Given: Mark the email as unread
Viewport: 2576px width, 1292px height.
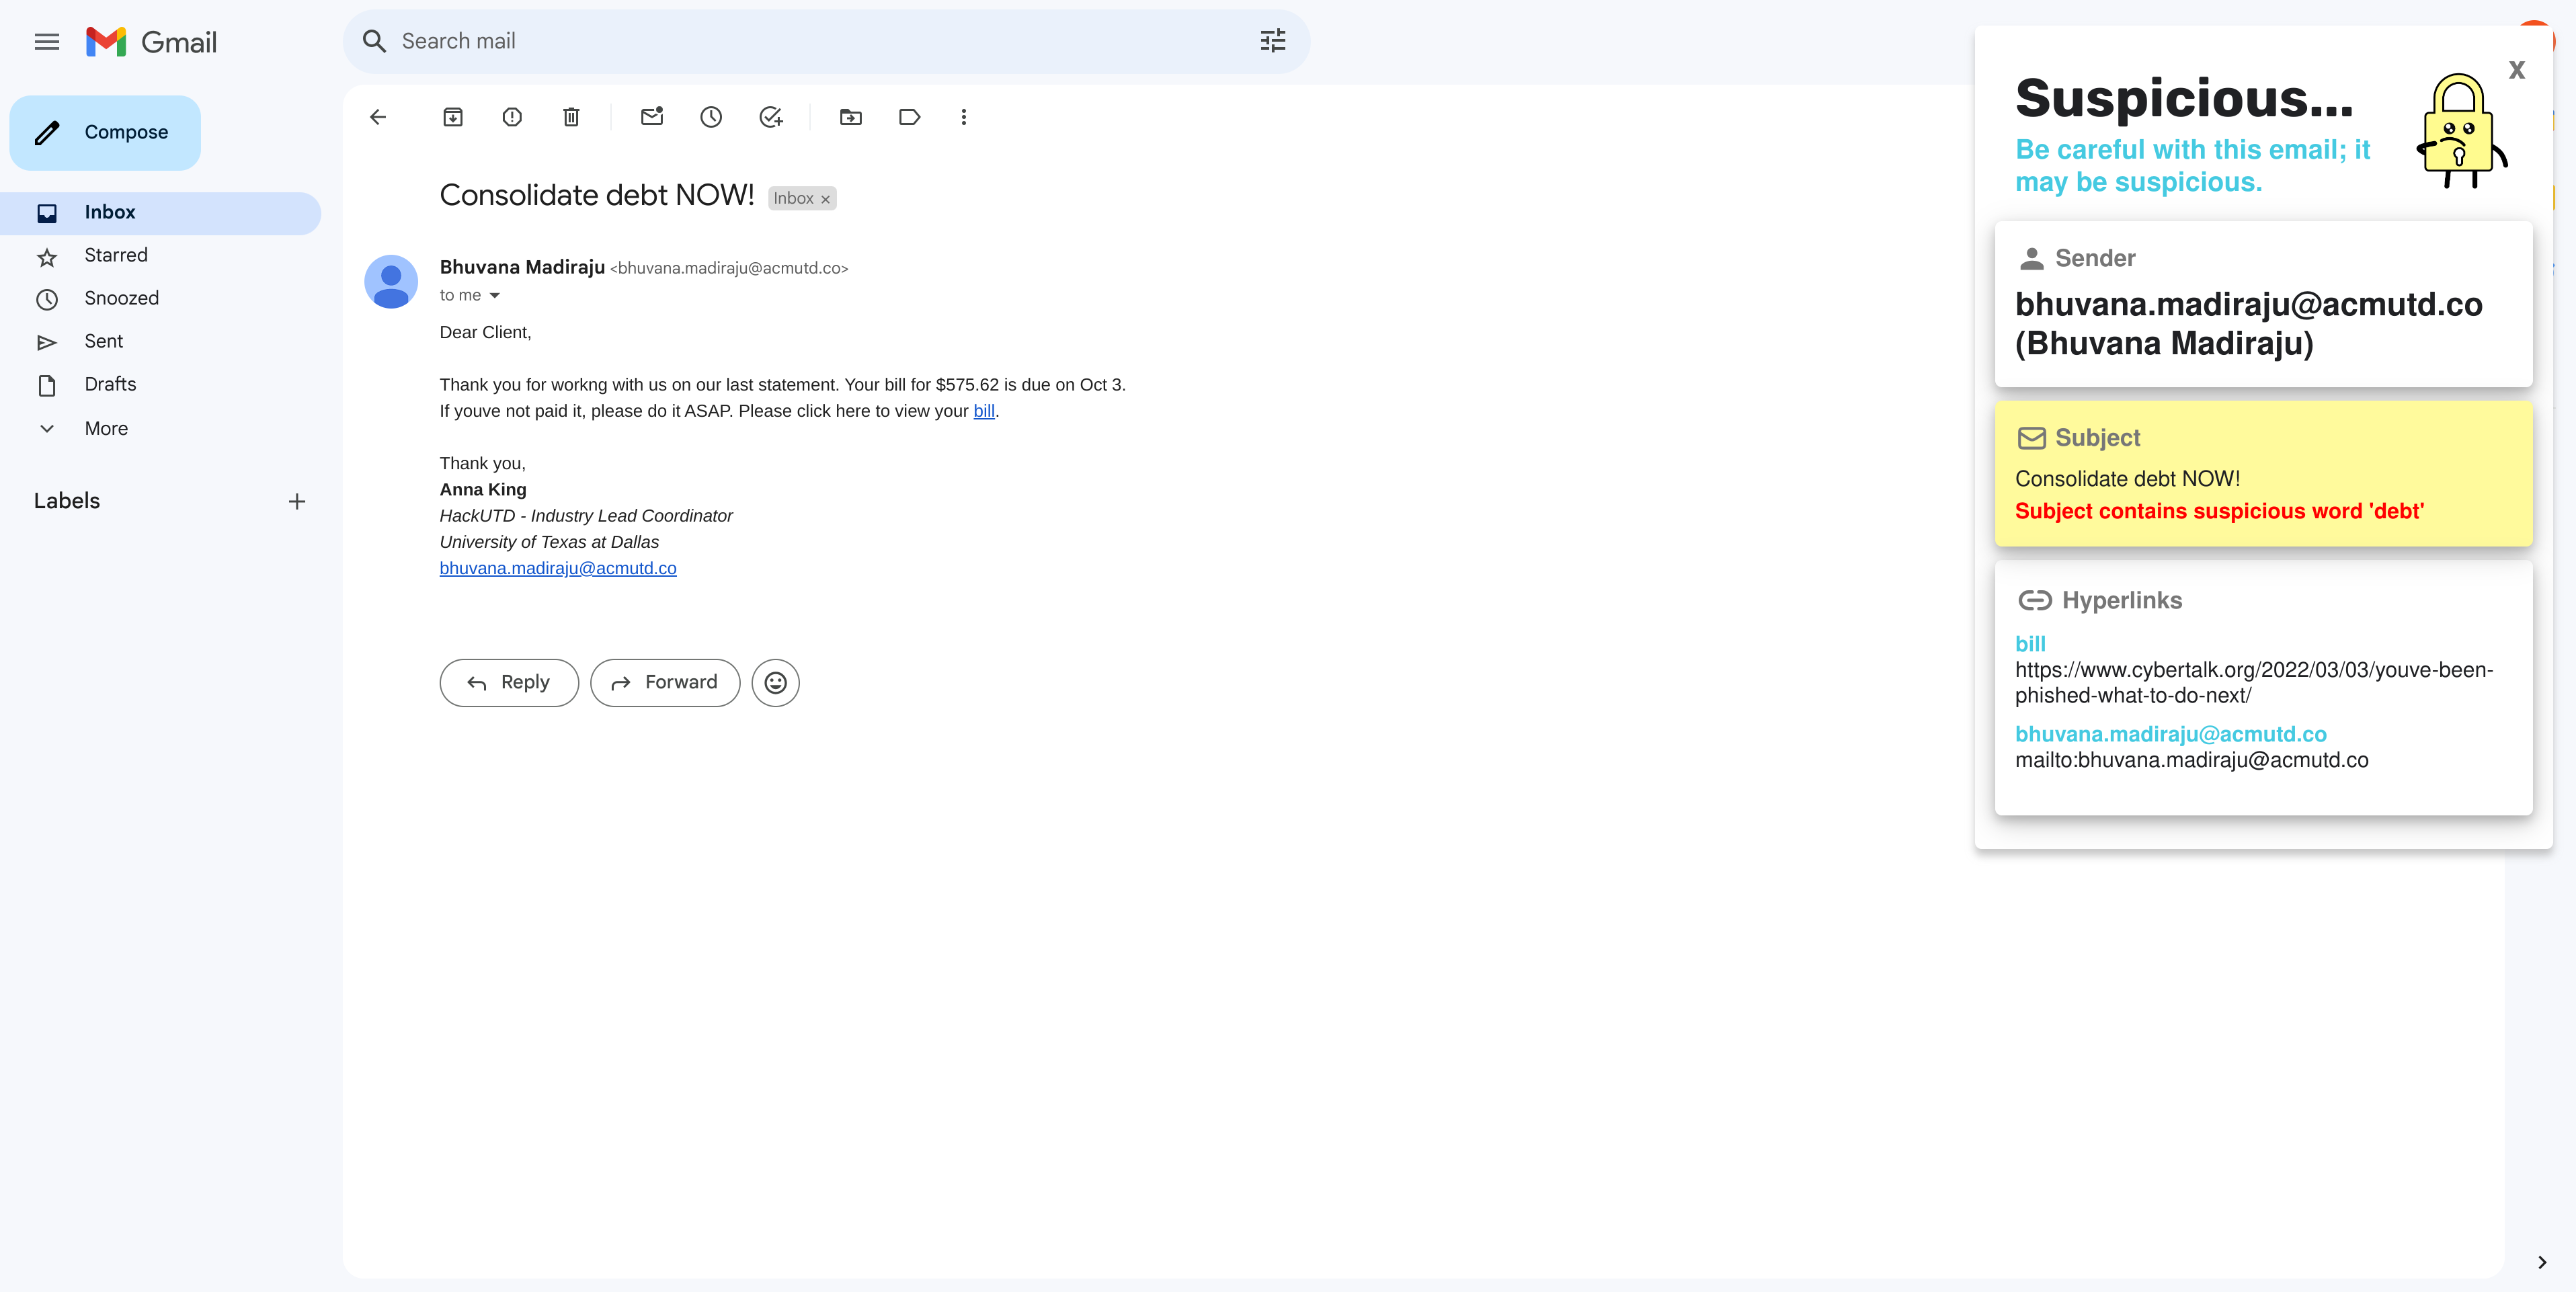Looking at the screenshot, I should (x=652, y=117).
